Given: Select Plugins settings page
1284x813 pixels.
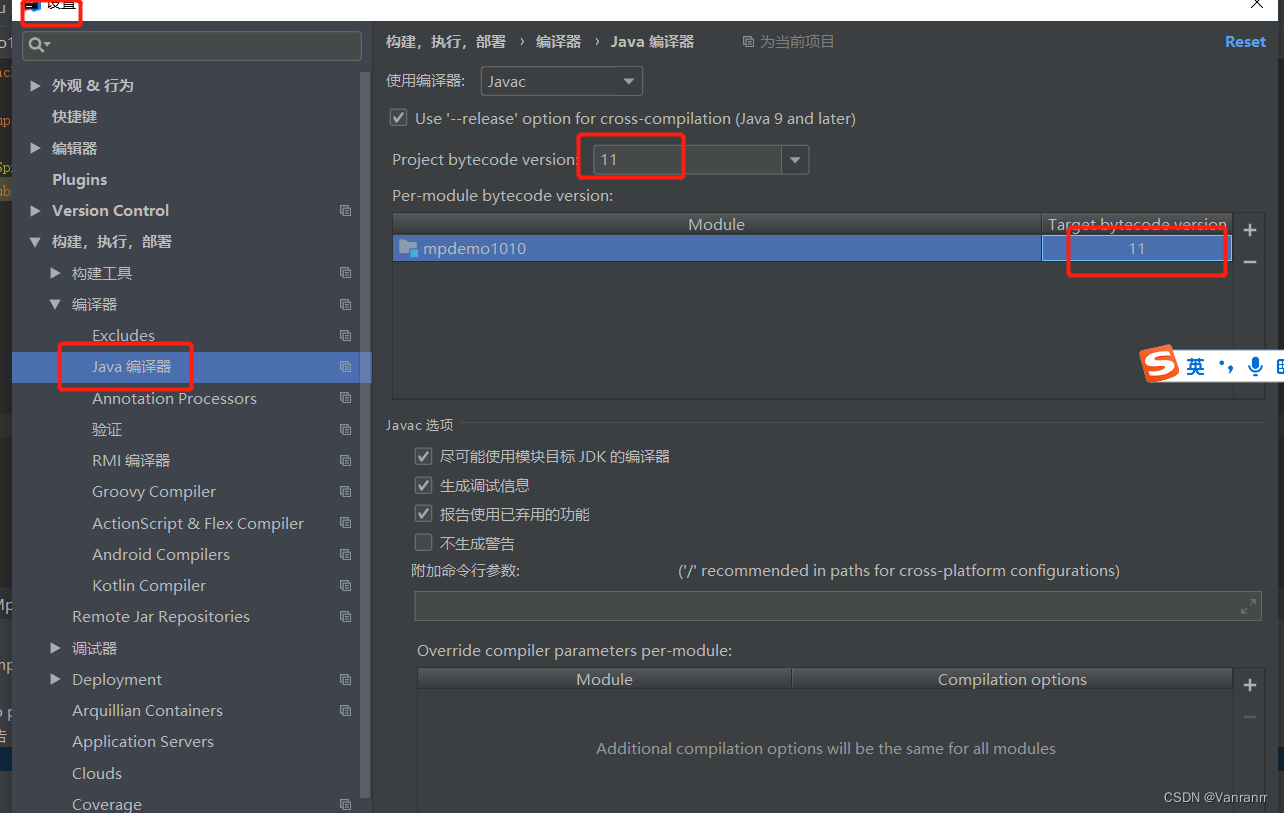Looking at the screenshot, I should click(x=80, y=179).
